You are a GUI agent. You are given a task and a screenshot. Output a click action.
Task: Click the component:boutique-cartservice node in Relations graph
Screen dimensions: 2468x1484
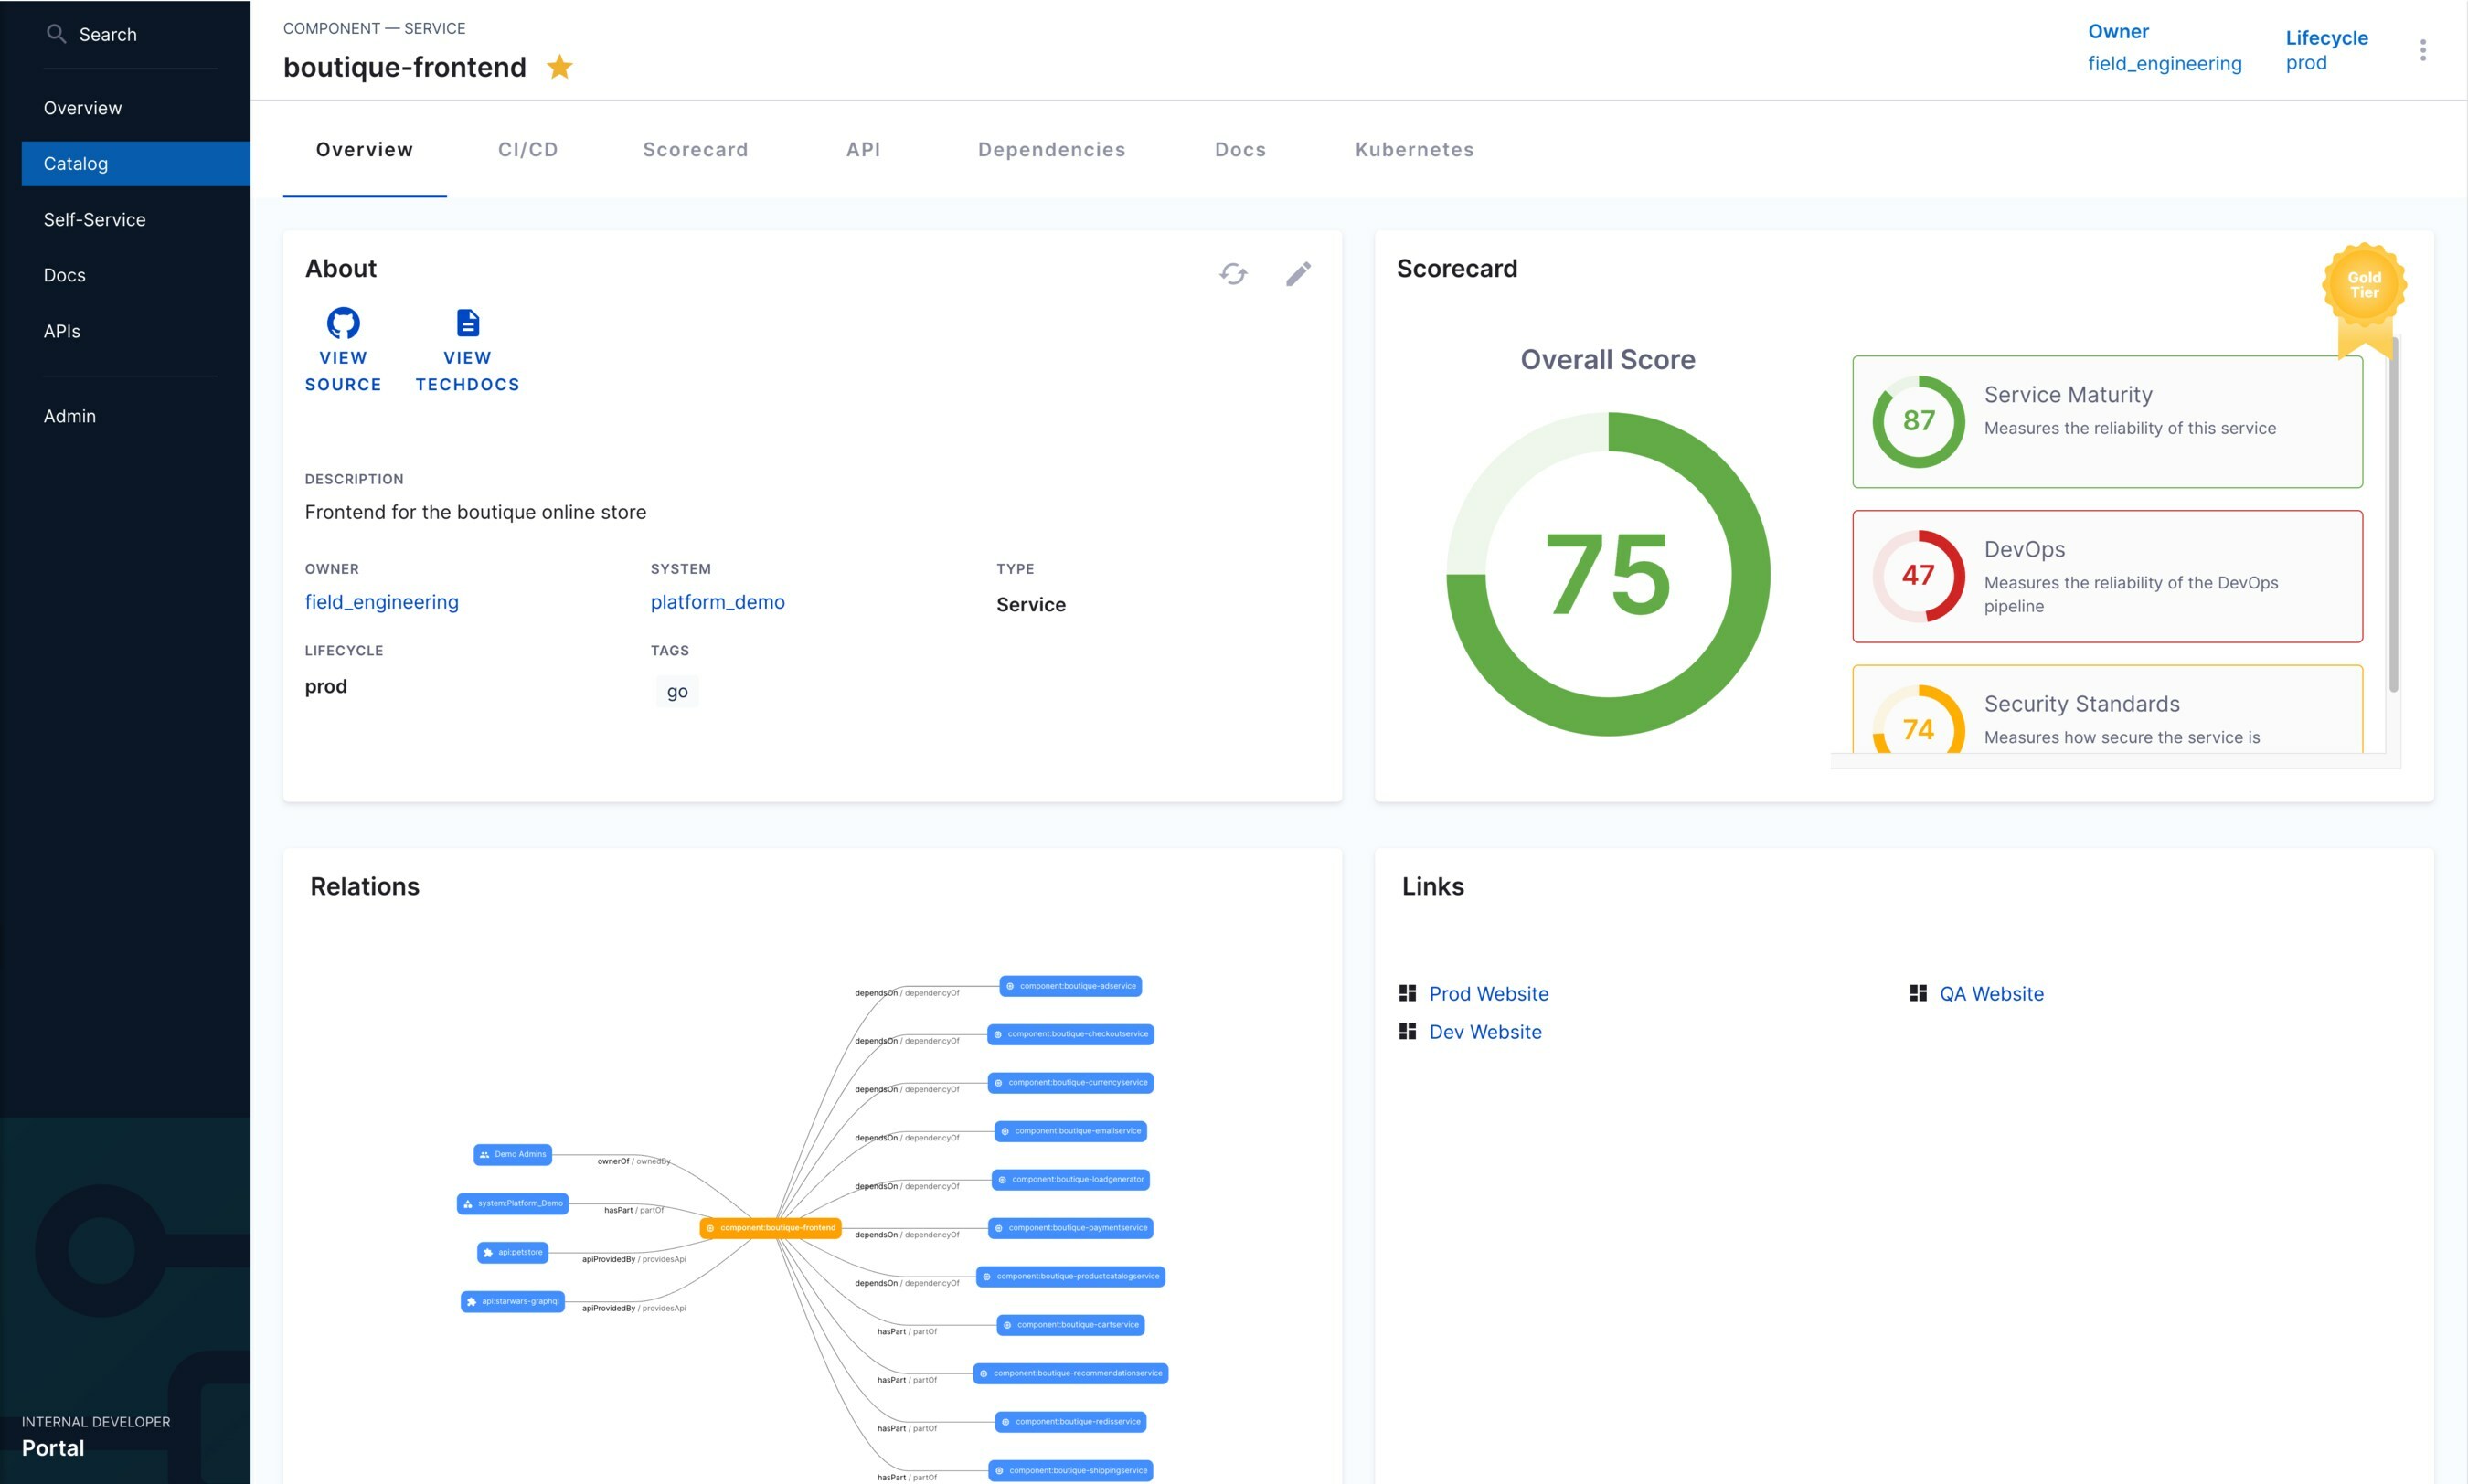click(1070, 1325)
